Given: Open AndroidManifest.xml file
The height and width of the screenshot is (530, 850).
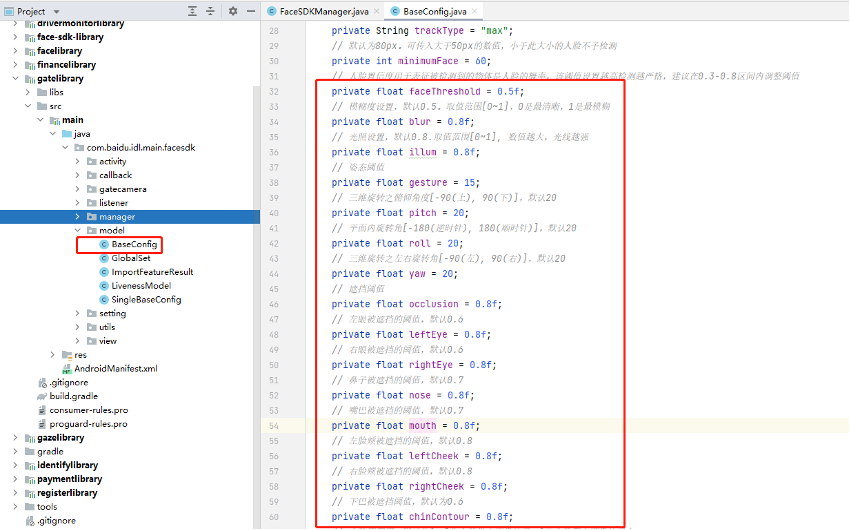Looking at the screenshot, I should click(x=115, y=369).
